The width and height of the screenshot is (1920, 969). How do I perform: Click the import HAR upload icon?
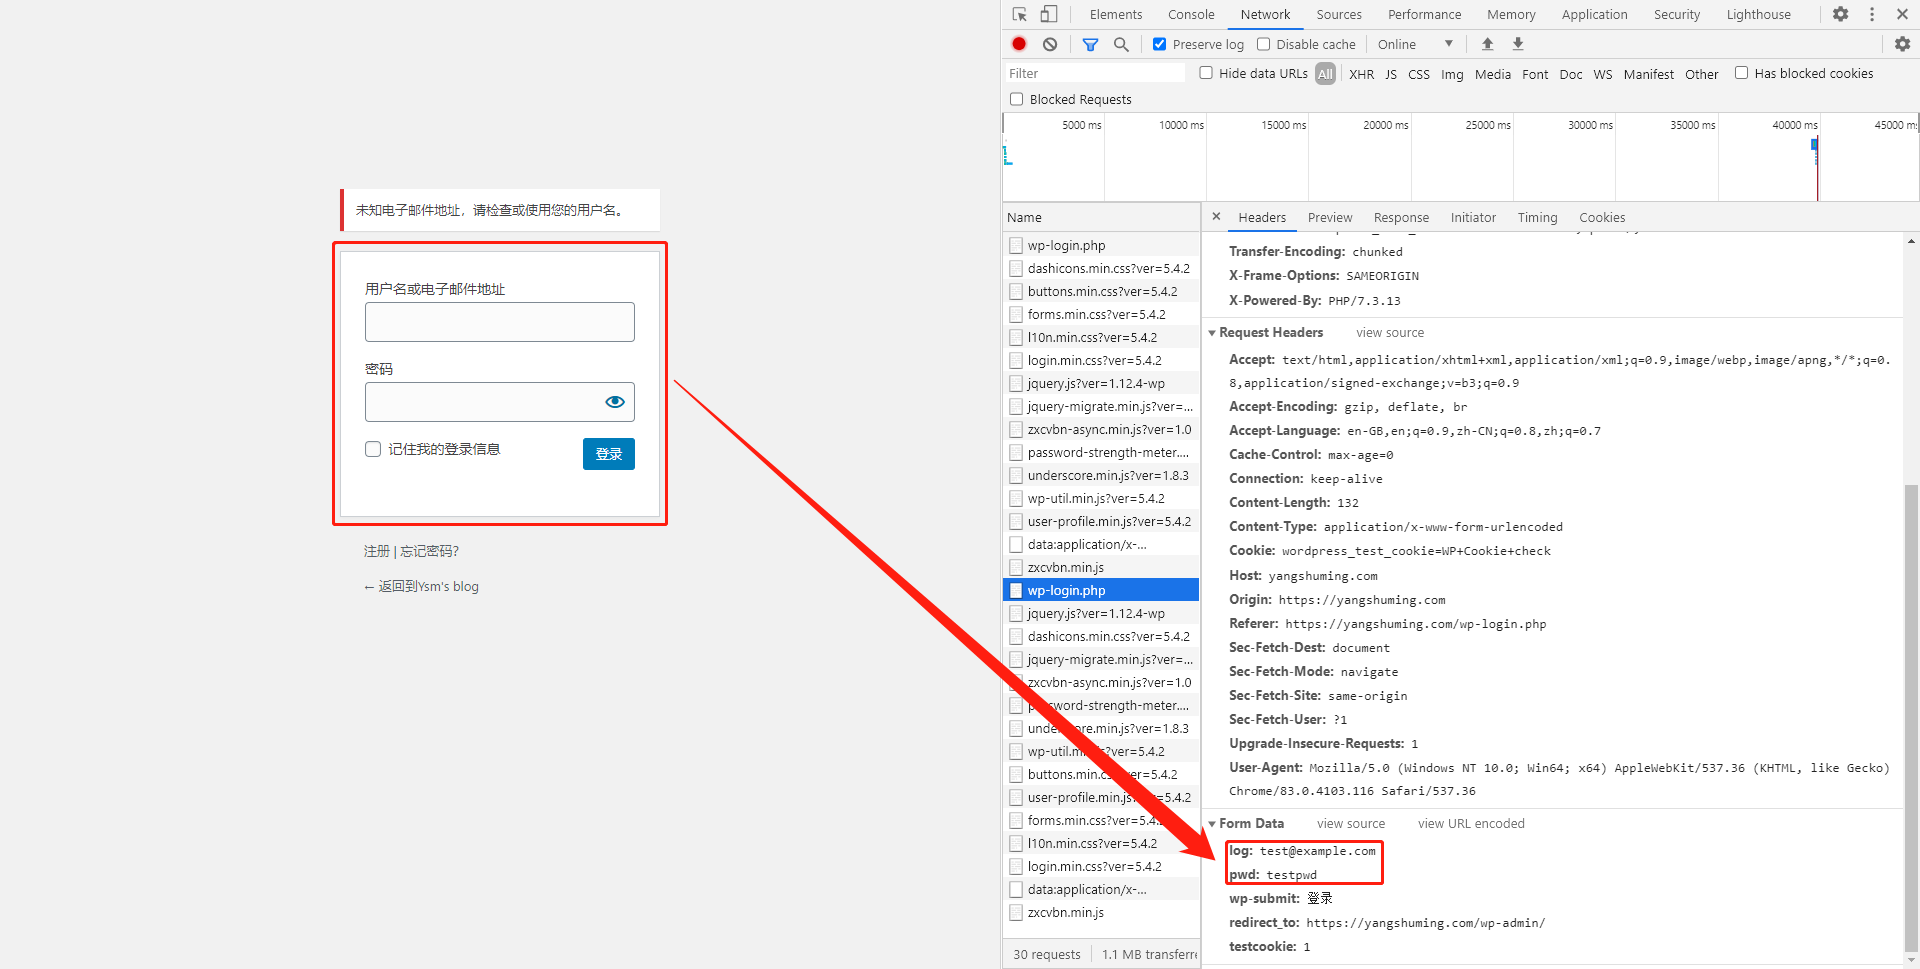point(1487,44)
